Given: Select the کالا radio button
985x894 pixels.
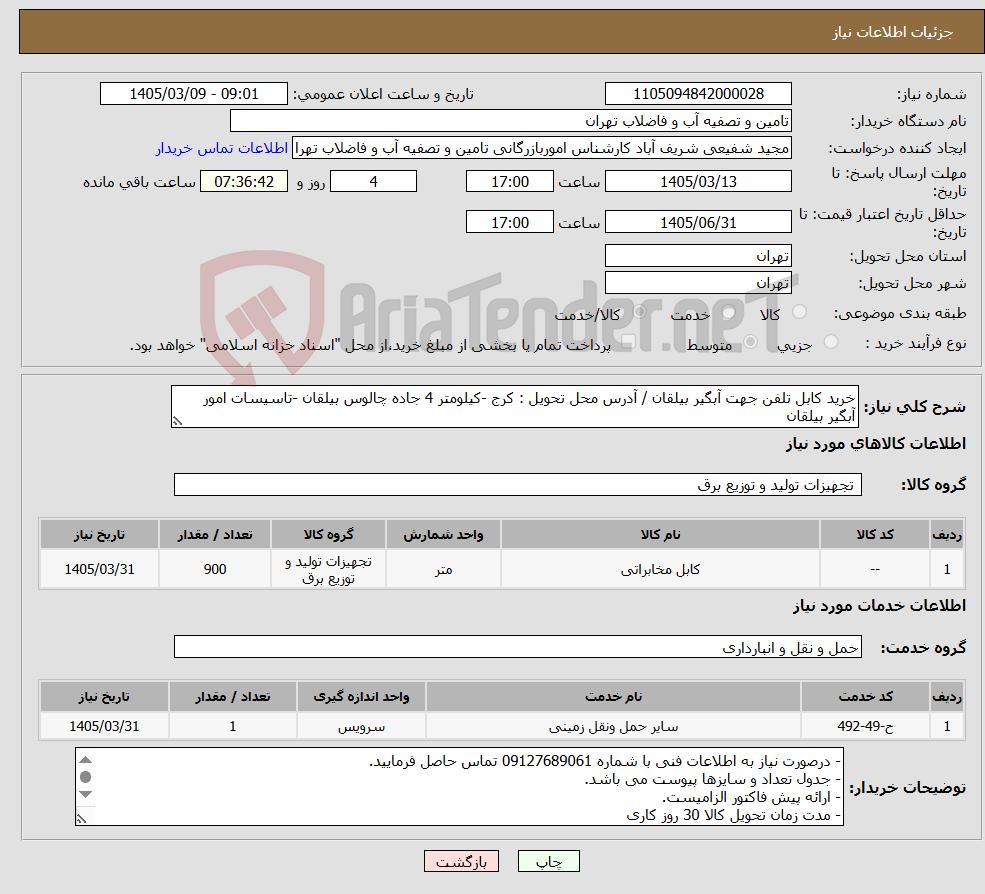Looking at the screenshot, I should (x=800, y=312).
